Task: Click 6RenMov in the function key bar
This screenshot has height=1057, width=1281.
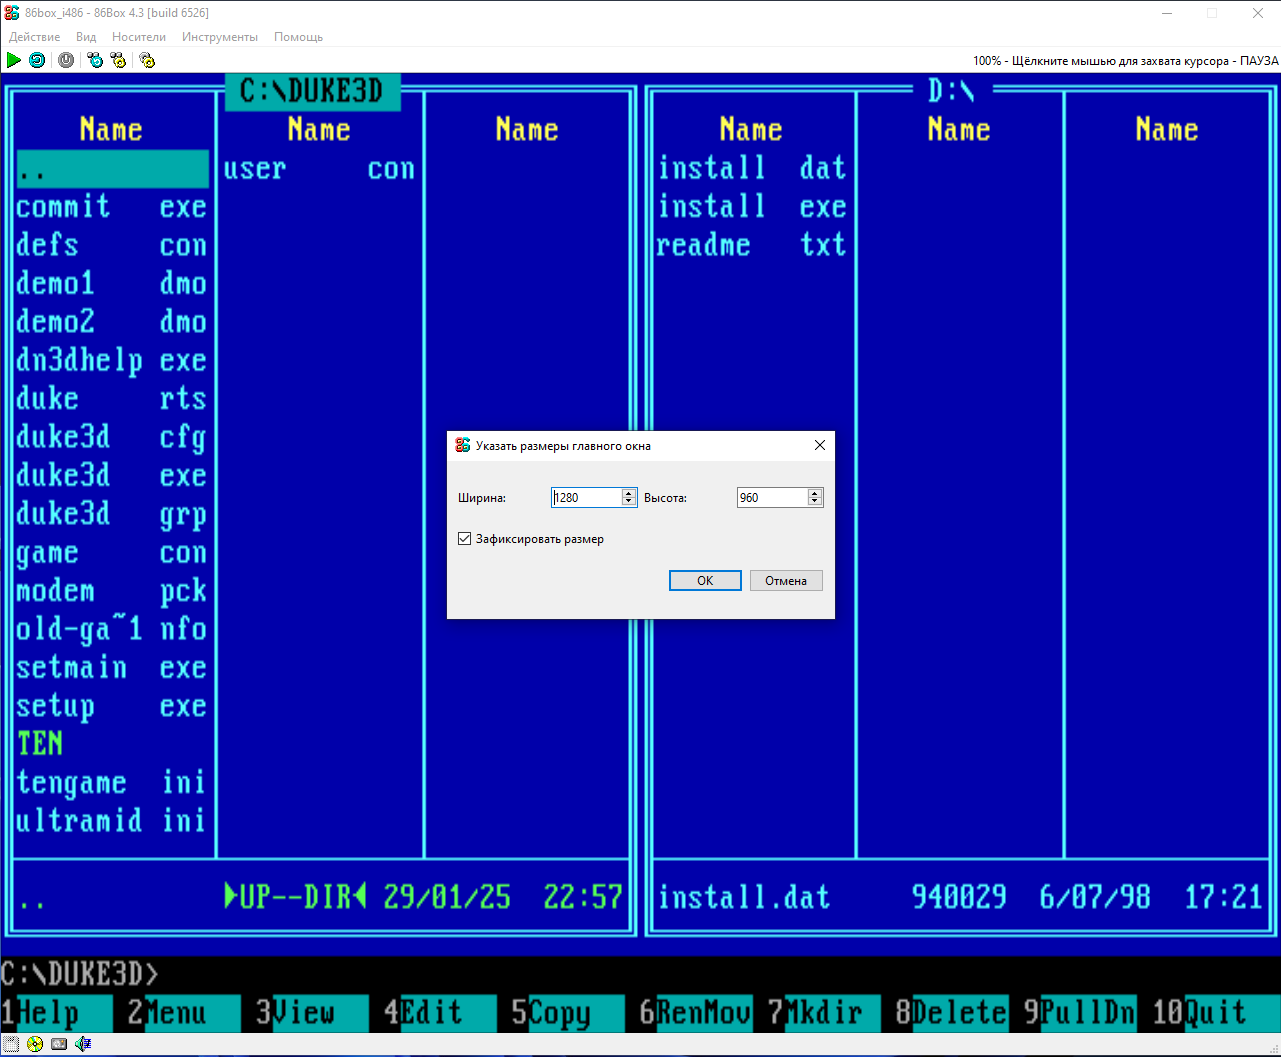Action: point(695,1012)
